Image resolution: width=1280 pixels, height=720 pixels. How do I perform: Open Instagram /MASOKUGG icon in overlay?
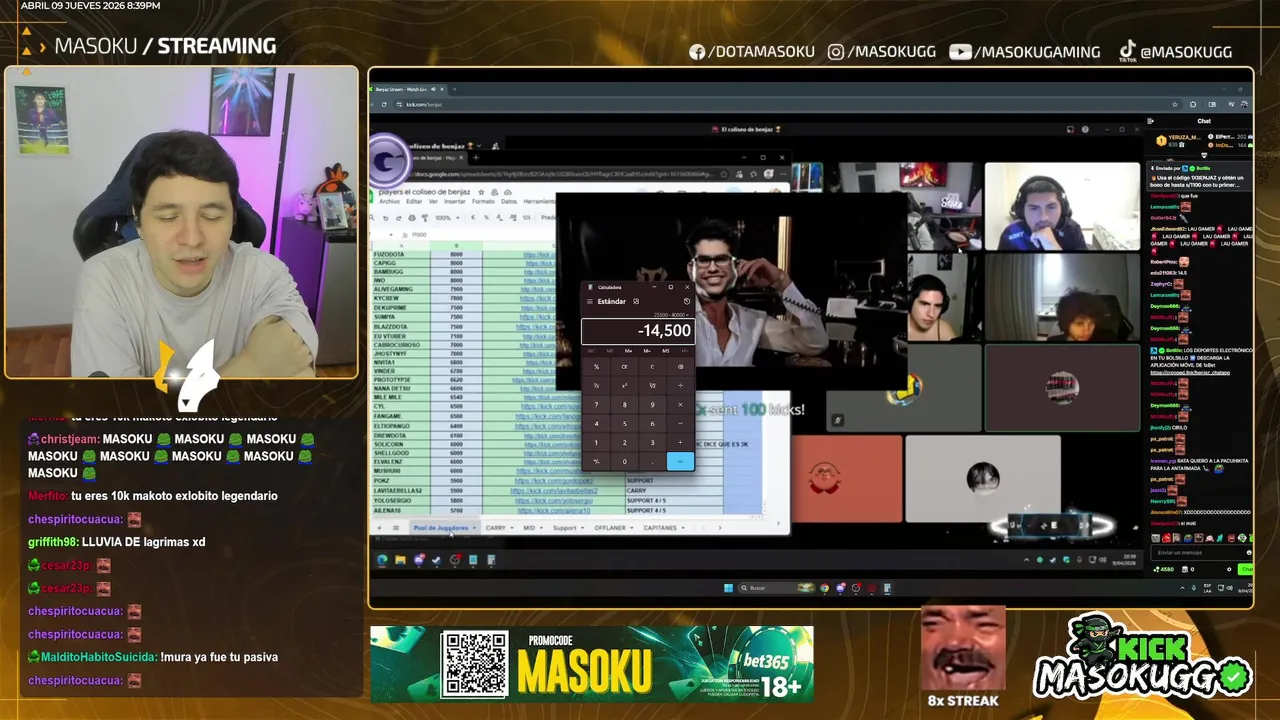(836, 52)
